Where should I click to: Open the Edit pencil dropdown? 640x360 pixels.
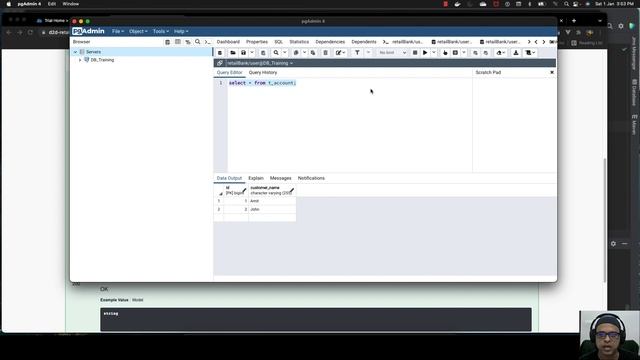(340, 53)
